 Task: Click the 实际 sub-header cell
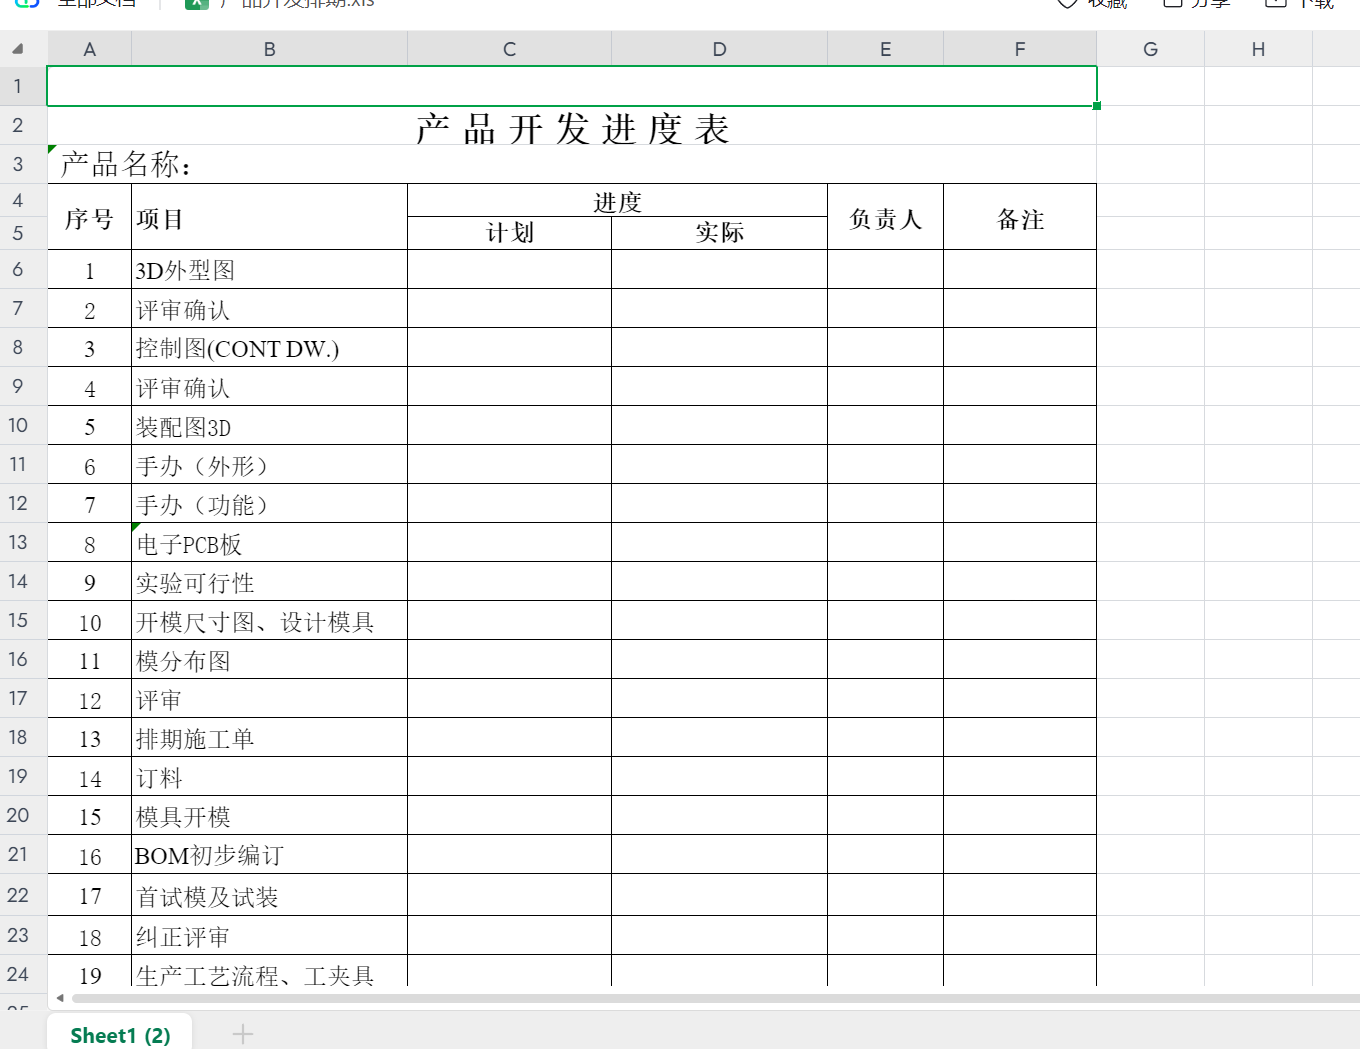tap(720, 233)
